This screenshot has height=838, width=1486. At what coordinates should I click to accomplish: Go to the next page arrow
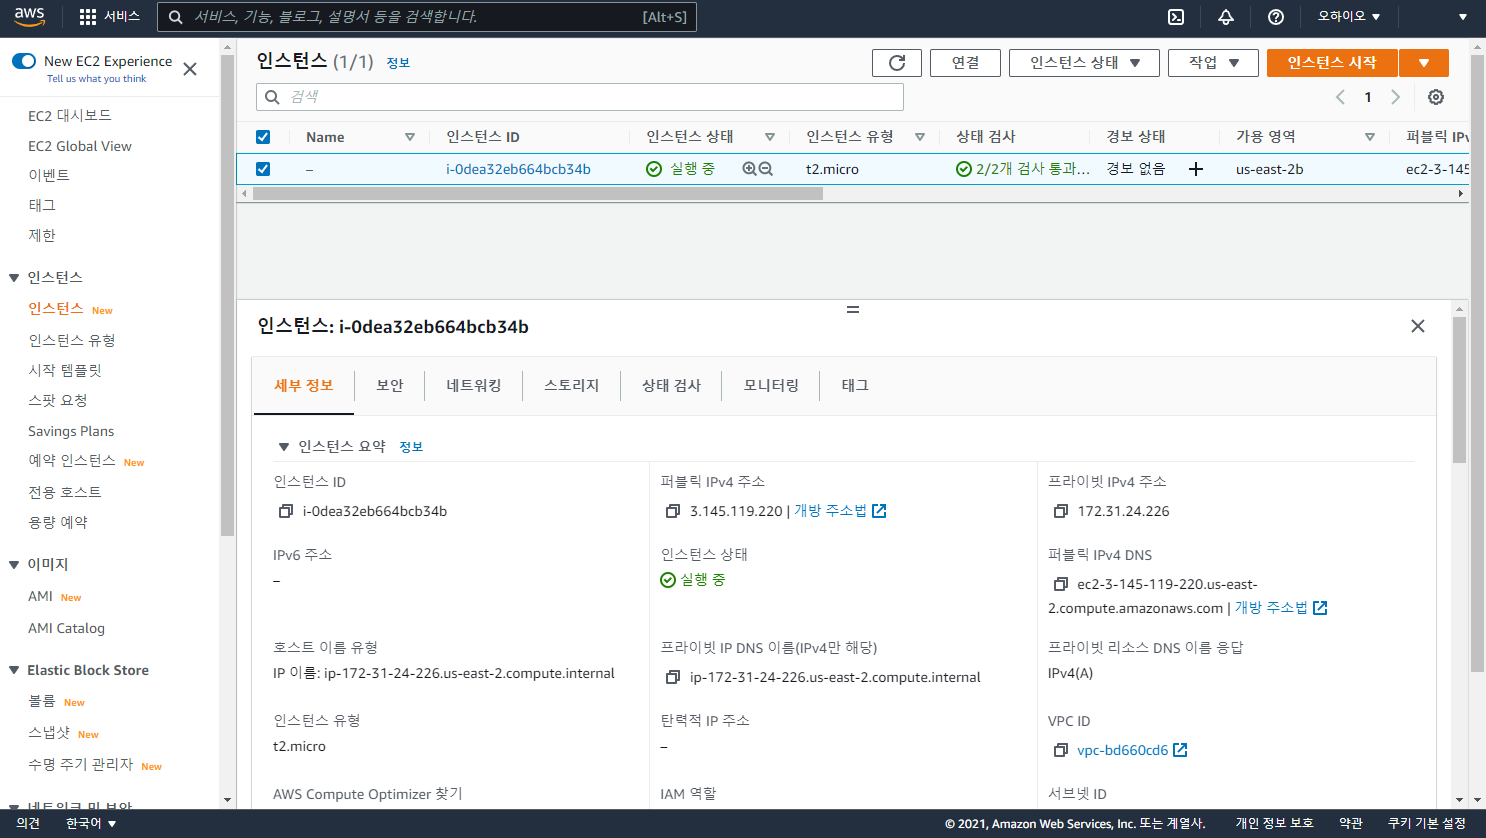coord(1396,97)
